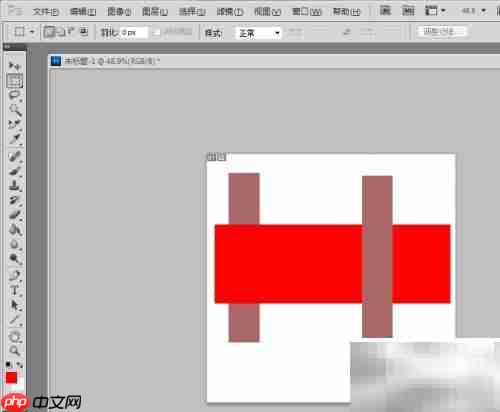
Task: Choose New Selection mode in options bar
Action: point(49,32)
